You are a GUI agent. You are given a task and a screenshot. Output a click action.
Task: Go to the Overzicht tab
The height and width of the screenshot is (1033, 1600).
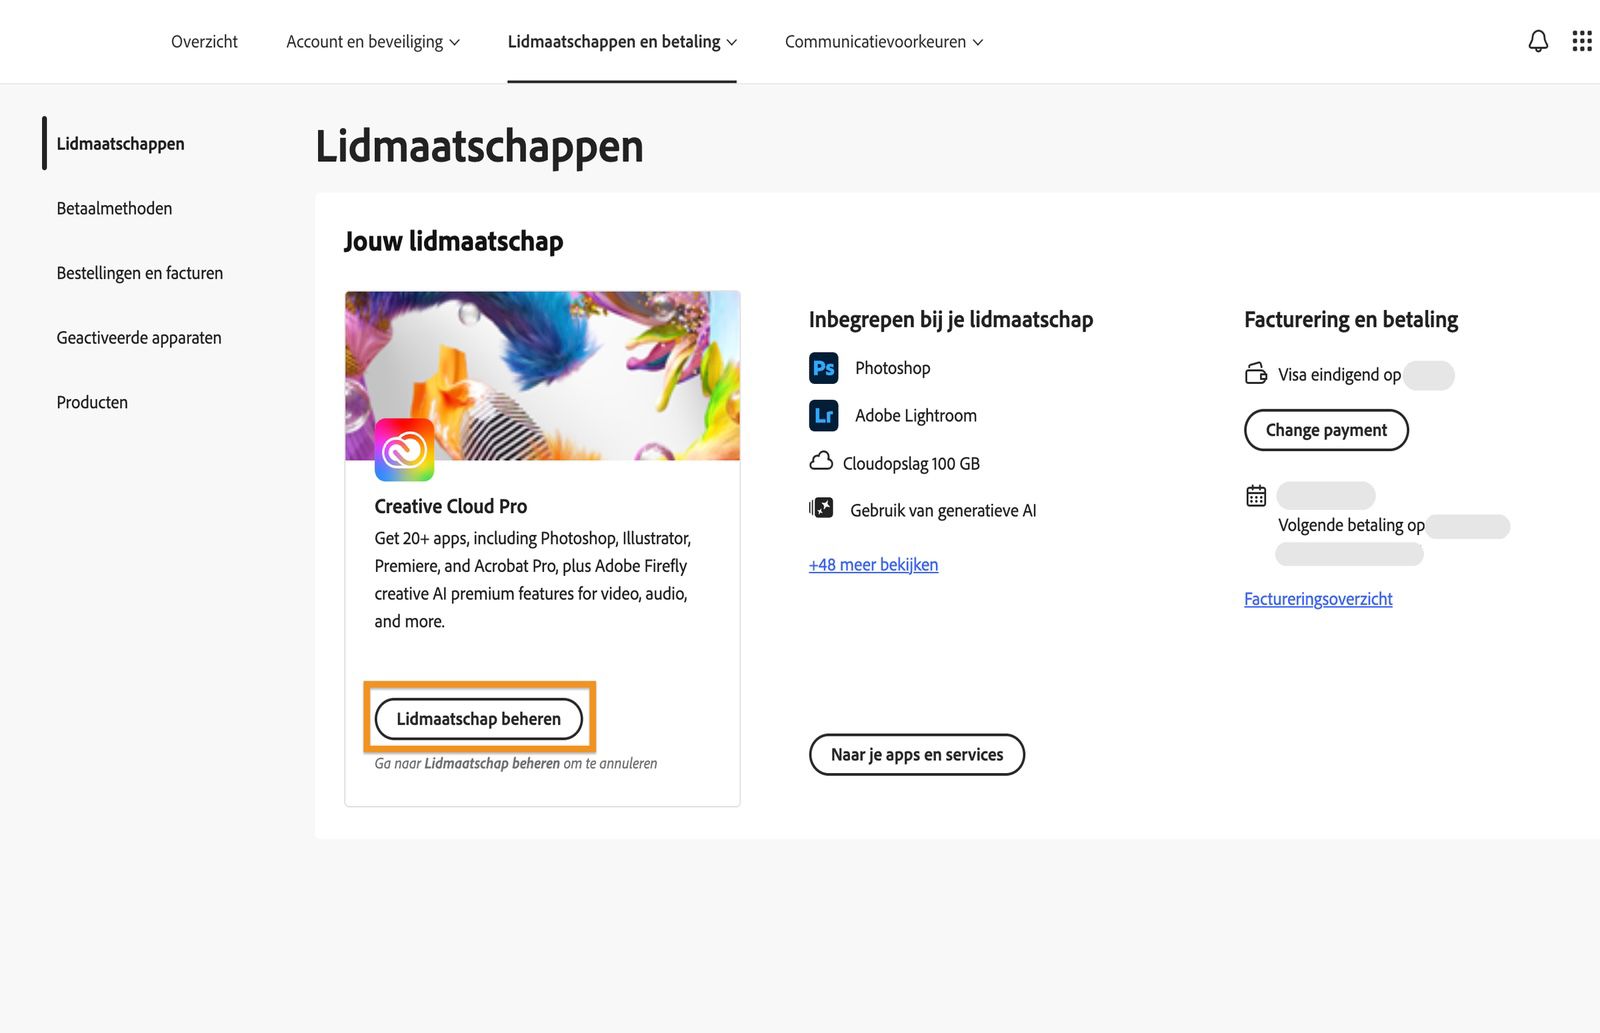(204, 41)
